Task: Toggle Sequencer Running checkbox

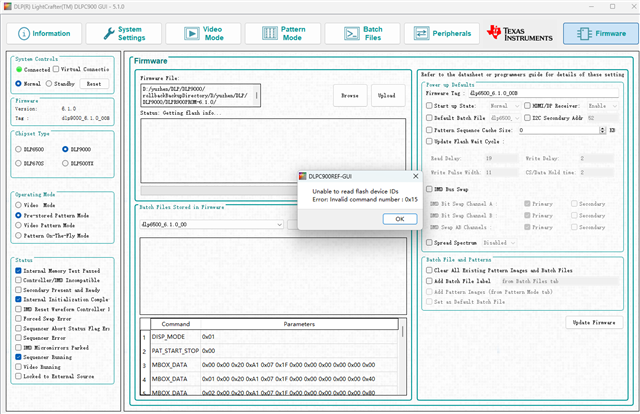Action: pos(18,357)
